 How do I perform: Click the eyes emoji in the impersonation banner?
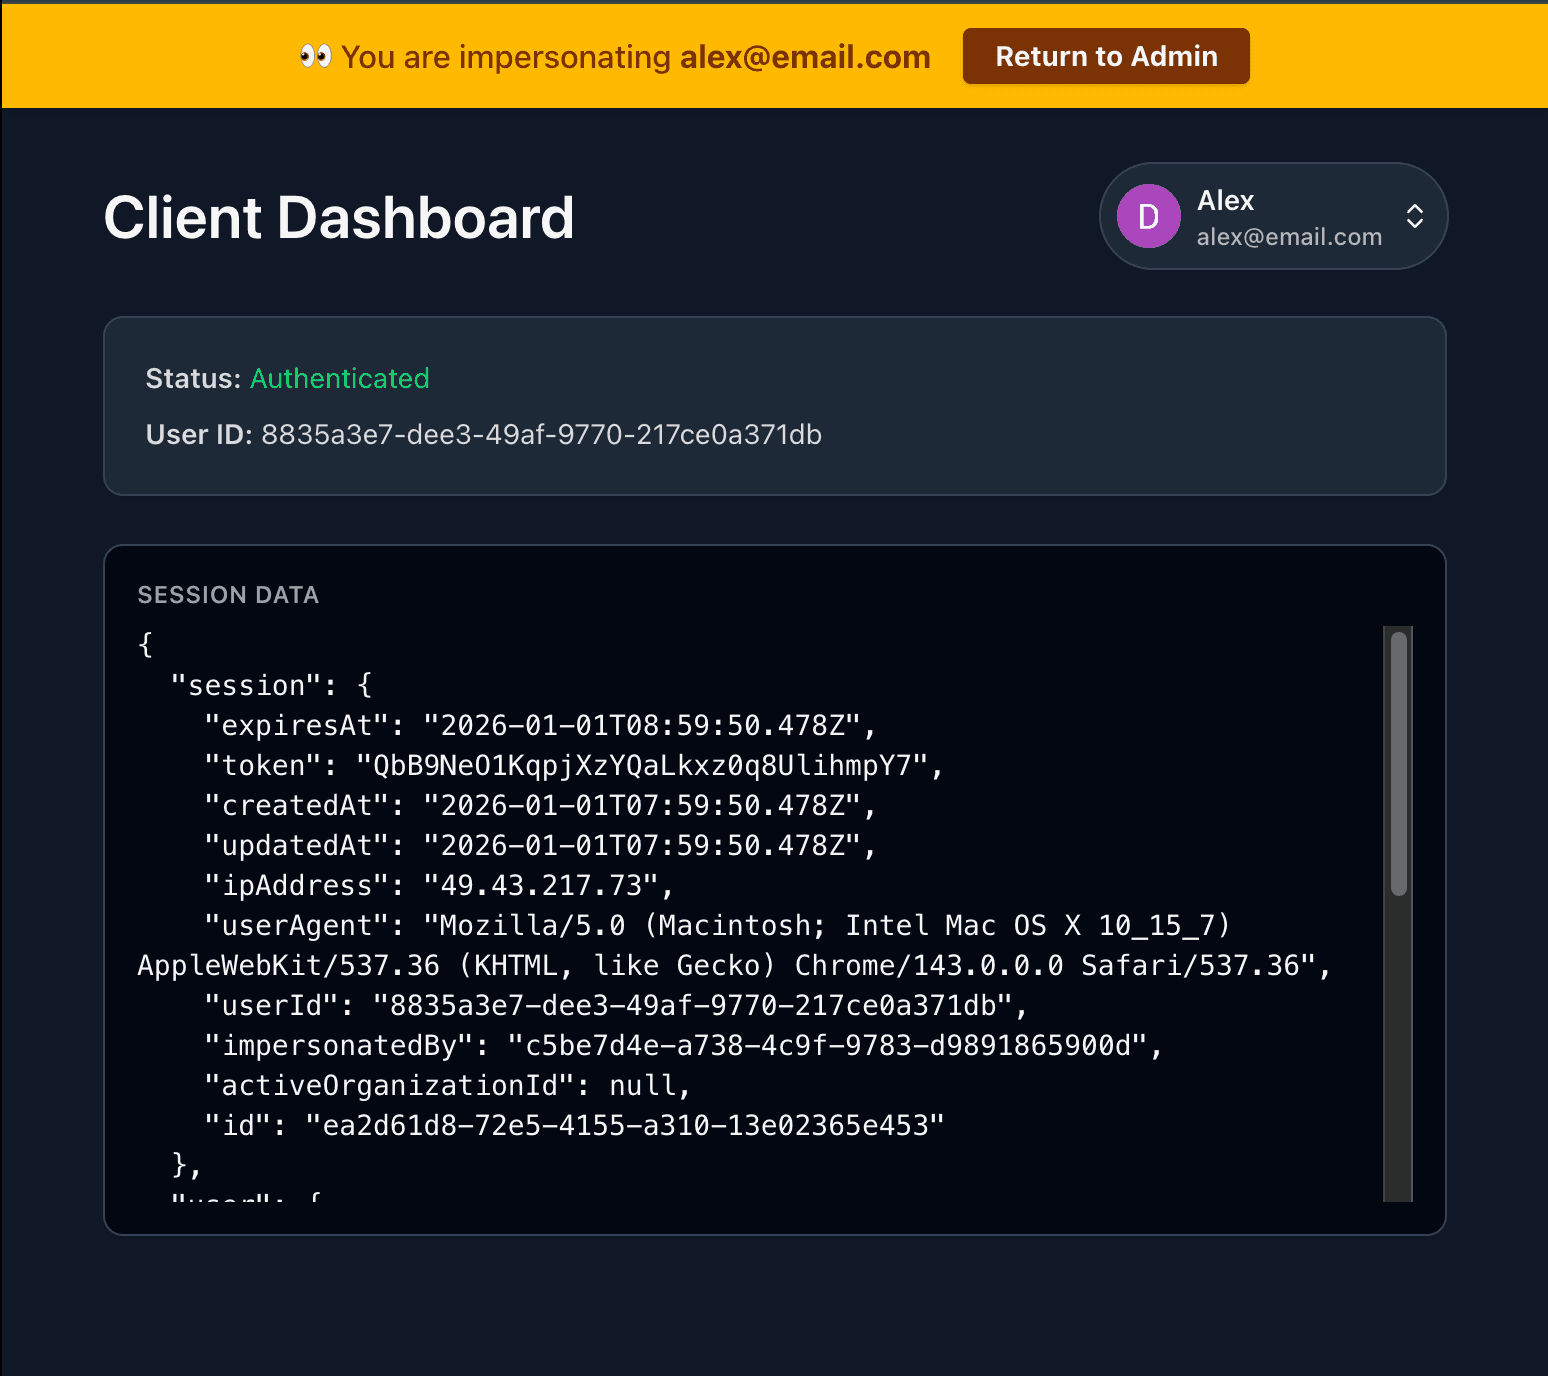point(315,57)
